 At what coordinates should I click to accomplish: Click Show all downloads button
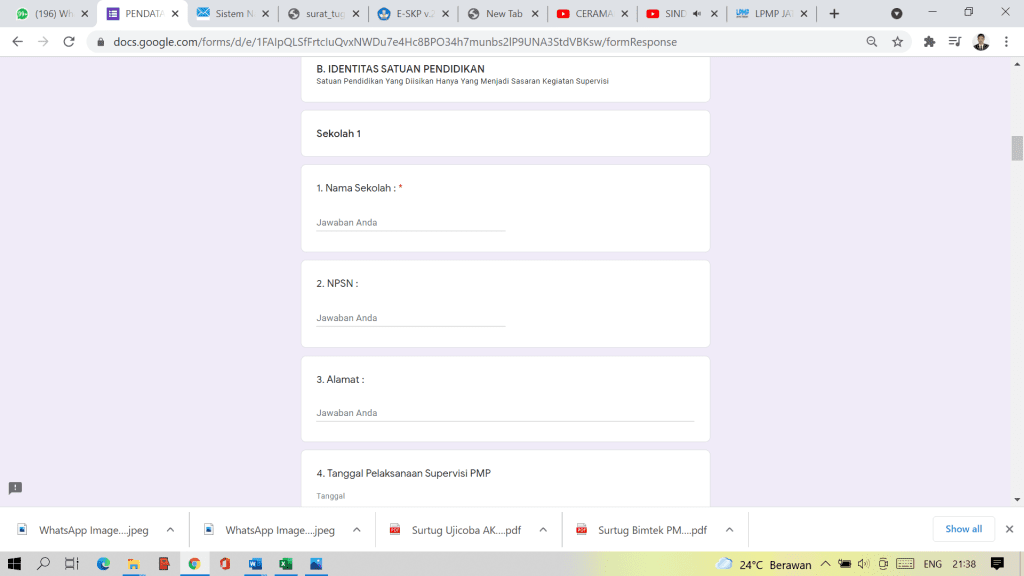click(x=963, y=529)
